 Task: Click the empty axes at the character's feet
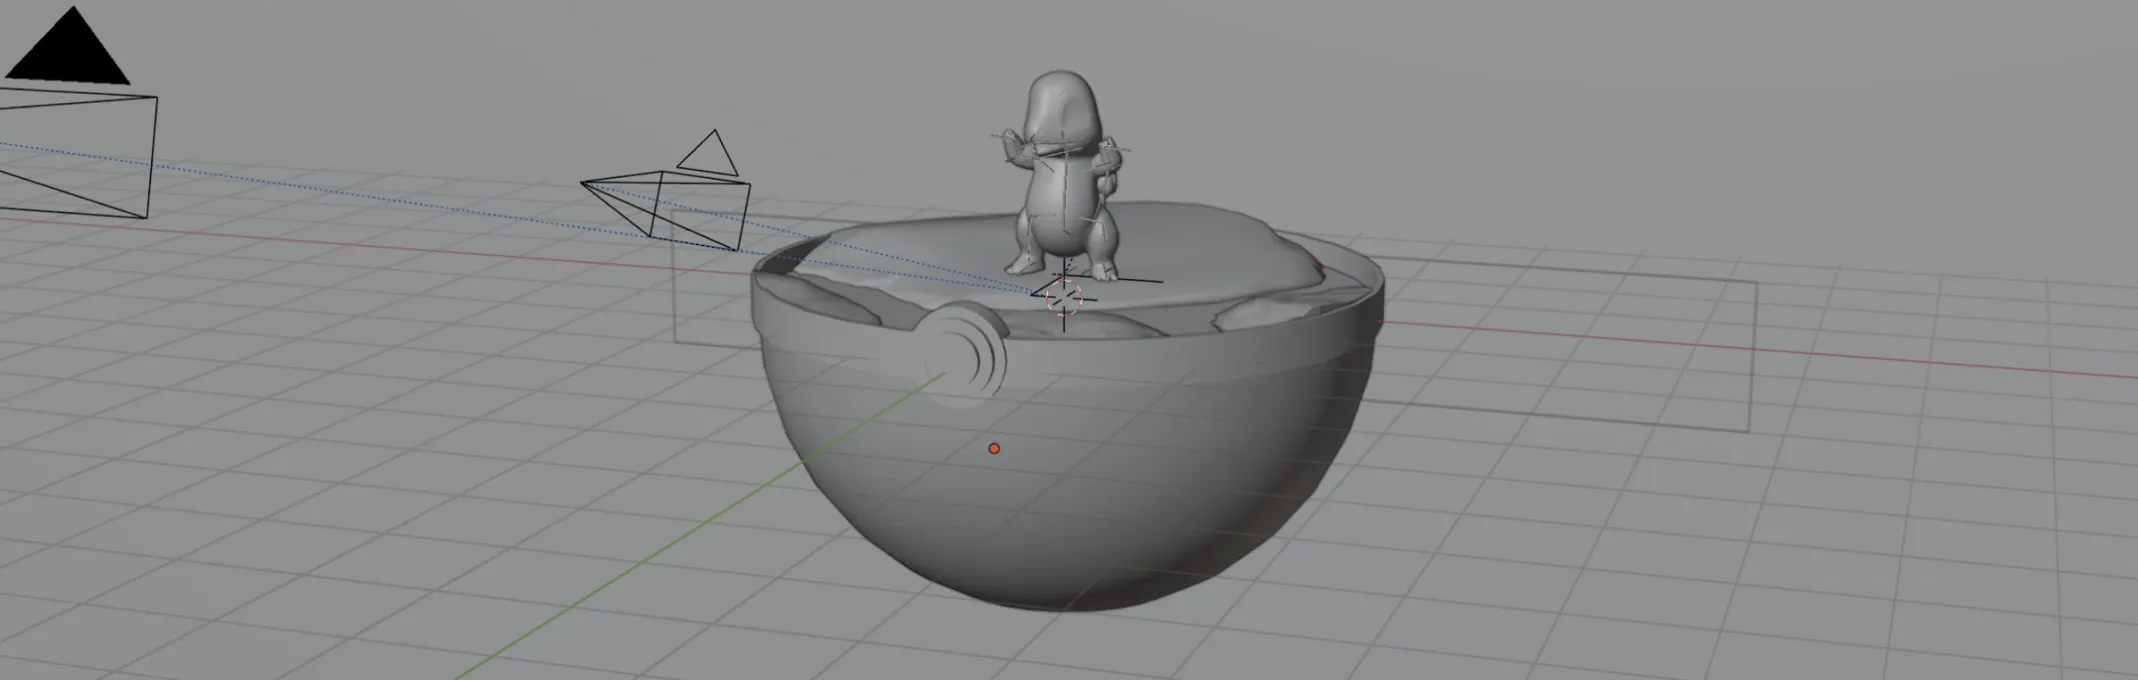pos(1098,279)
